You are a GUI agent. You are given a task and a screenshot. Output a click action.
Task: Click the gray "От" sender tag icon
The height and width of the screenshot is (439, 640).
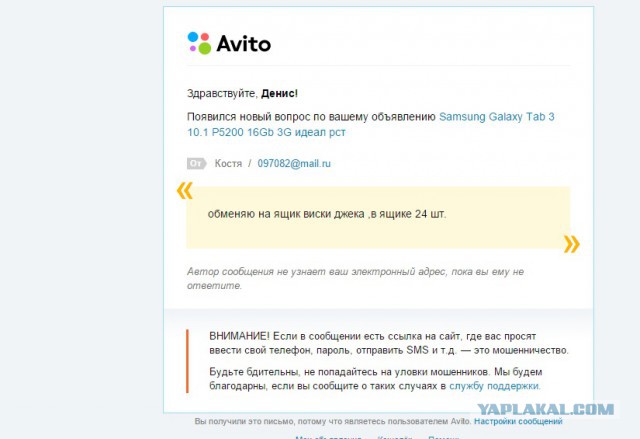click(x=197, y=164)
